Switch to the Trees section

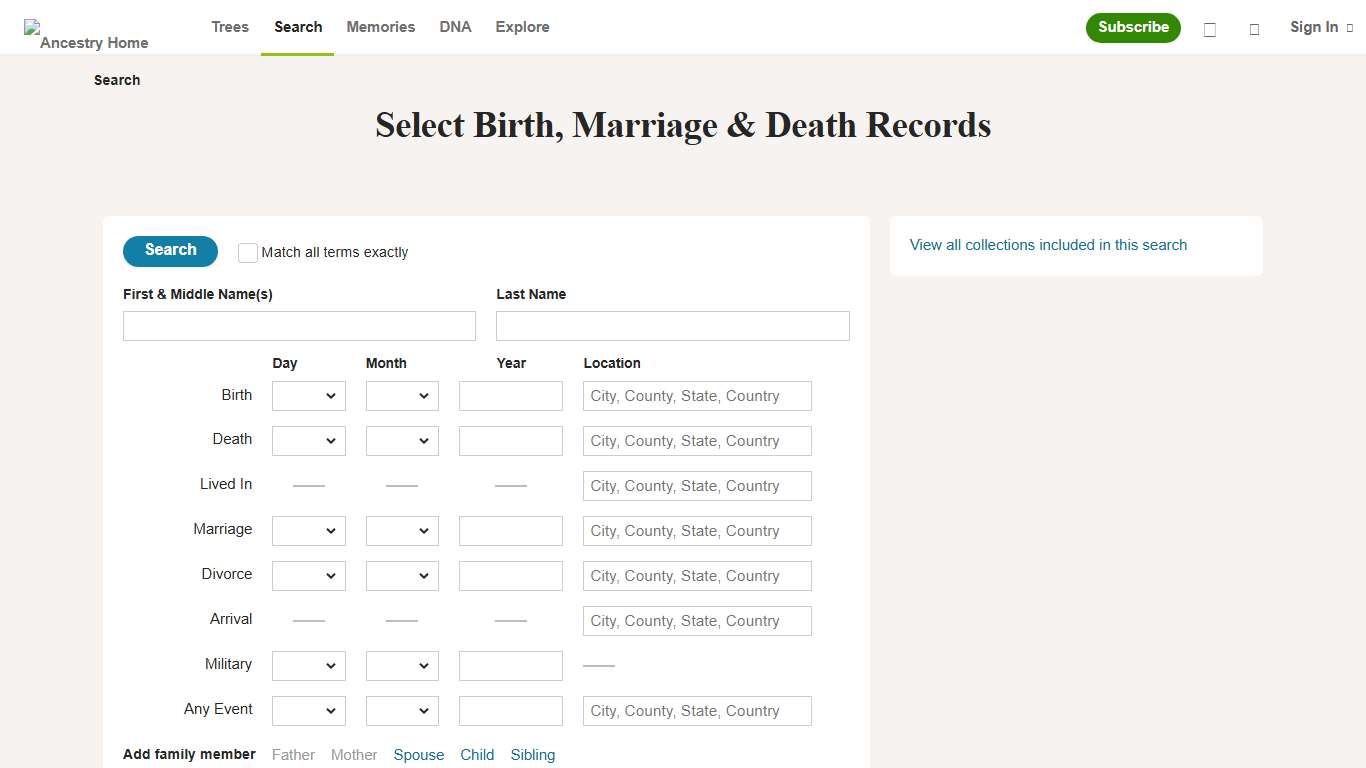(x=229, y=27)
